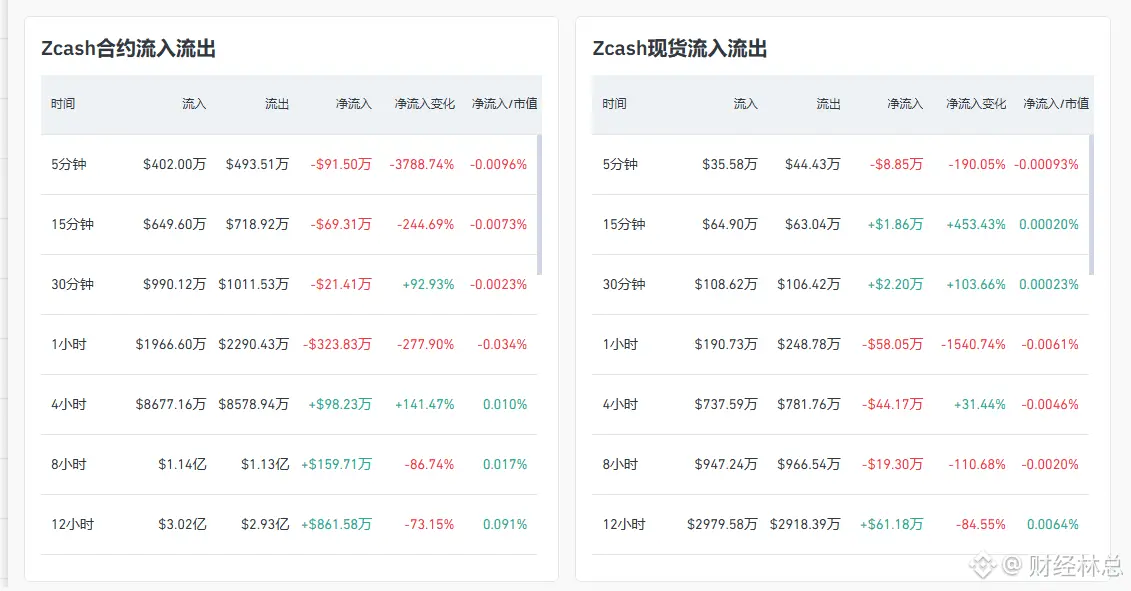Click the ratio -0.0096%
1131x591 pixels.
pyautogui.click(x=498, y=165)
